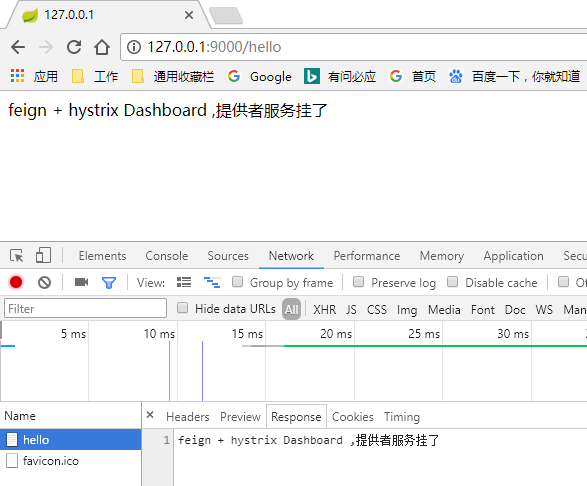587x486 pixels.
Task: Filter requests by Media
Action: click(x=444, y=310)
